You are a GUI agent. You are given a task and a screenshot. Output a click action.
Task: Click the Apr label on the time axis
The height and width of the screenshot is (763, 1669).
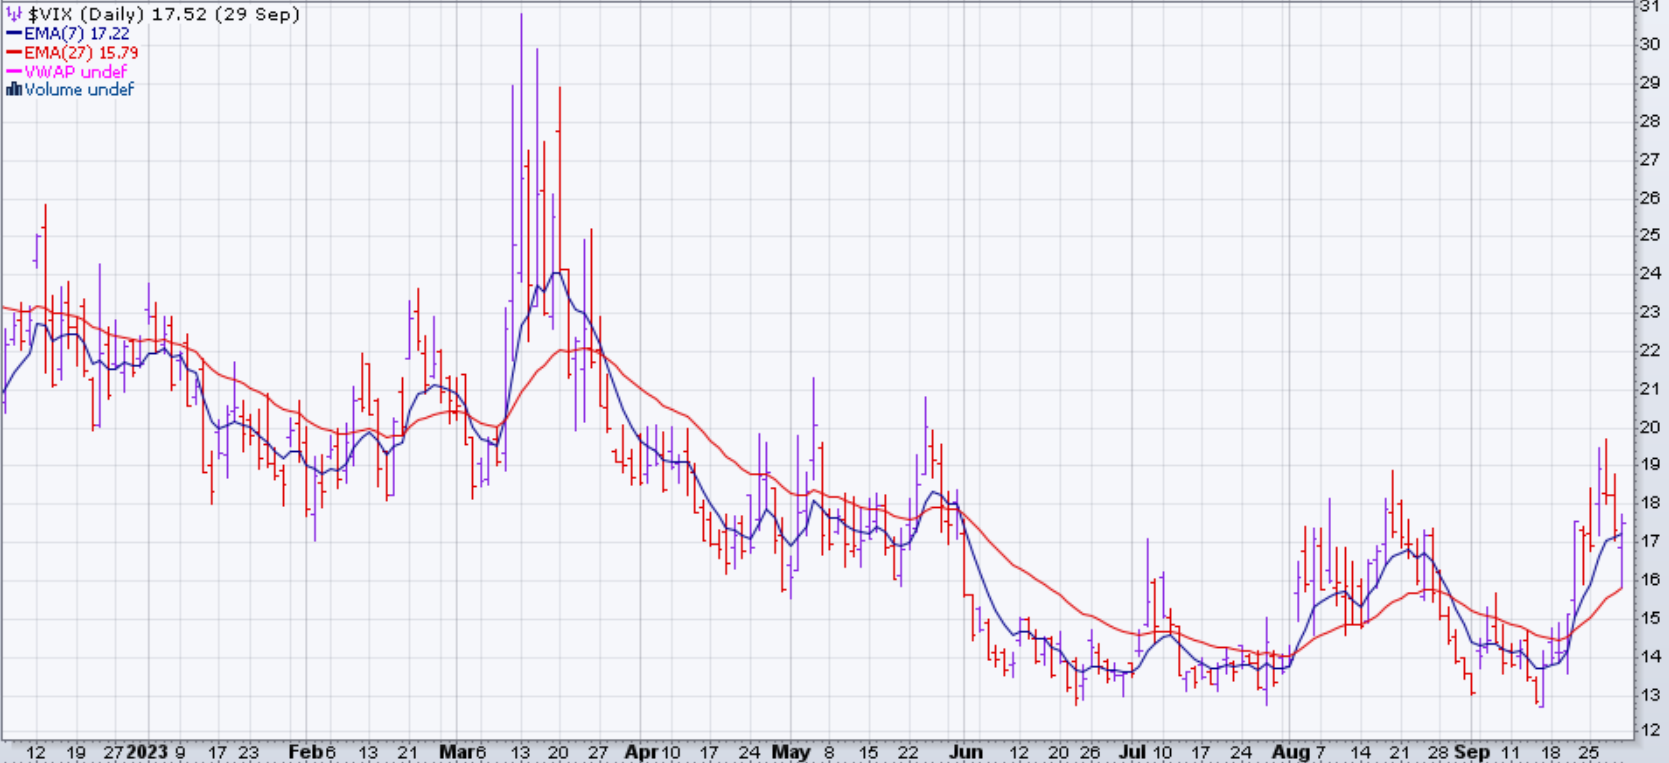point(641,752)
